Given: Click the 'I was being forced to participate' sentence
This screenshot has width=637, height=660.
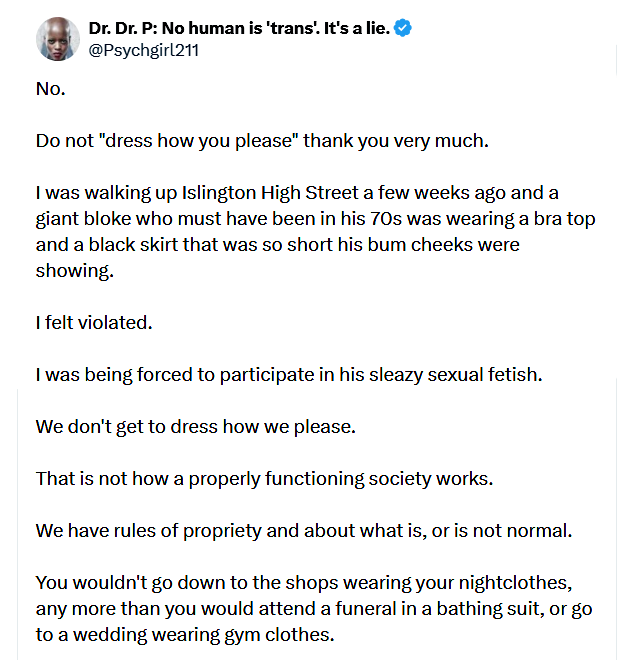Looking at the screenshot, I should coord(289,375).
